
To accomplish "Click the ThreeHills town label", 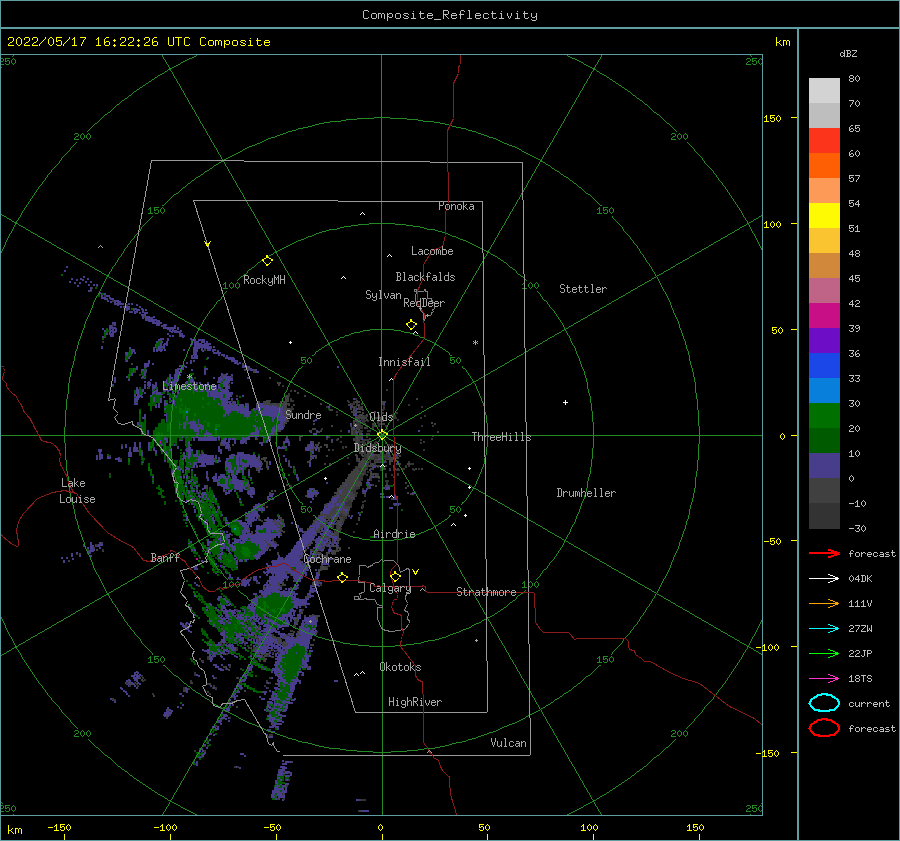I will (x=501, y=437).
